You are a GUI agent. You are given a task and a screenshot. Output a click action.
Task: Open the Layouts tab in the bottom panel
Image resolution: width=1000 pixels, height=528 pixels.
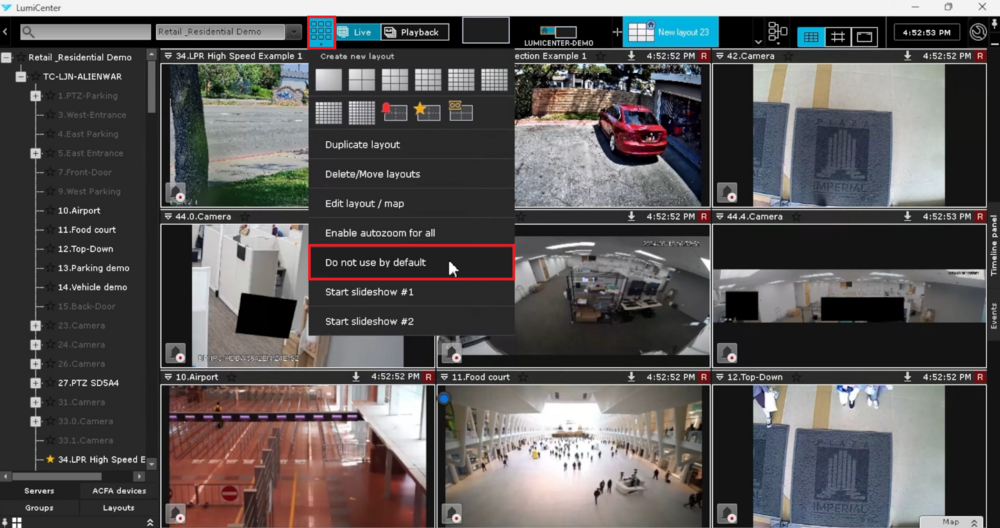(118, 508)
